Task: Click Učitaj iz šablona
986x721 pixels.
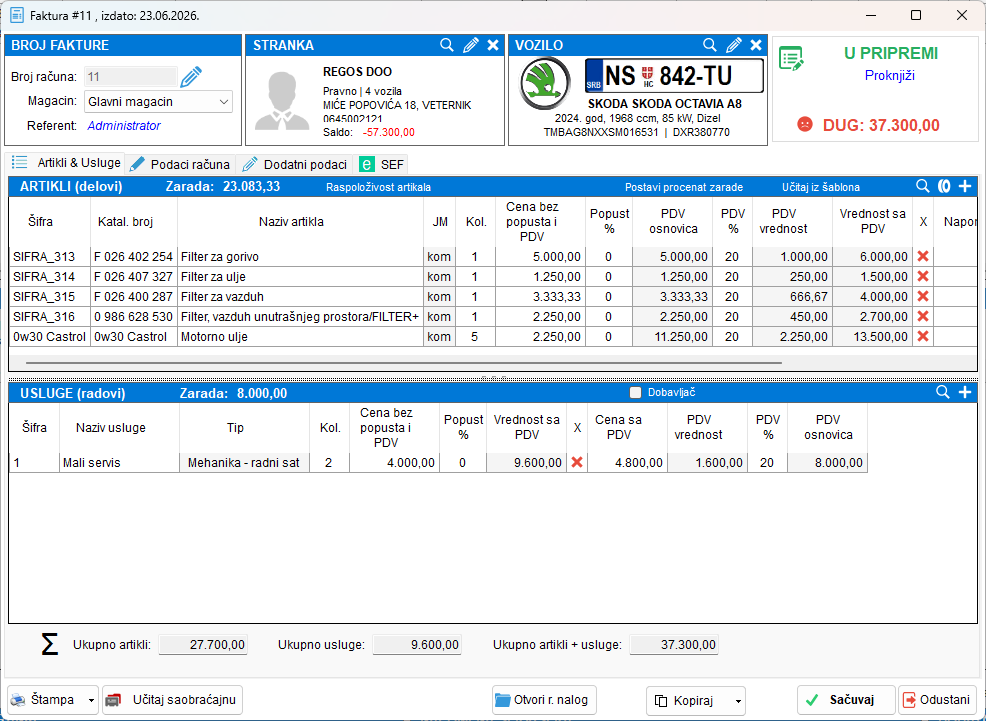Action: [x=821, y=187]
